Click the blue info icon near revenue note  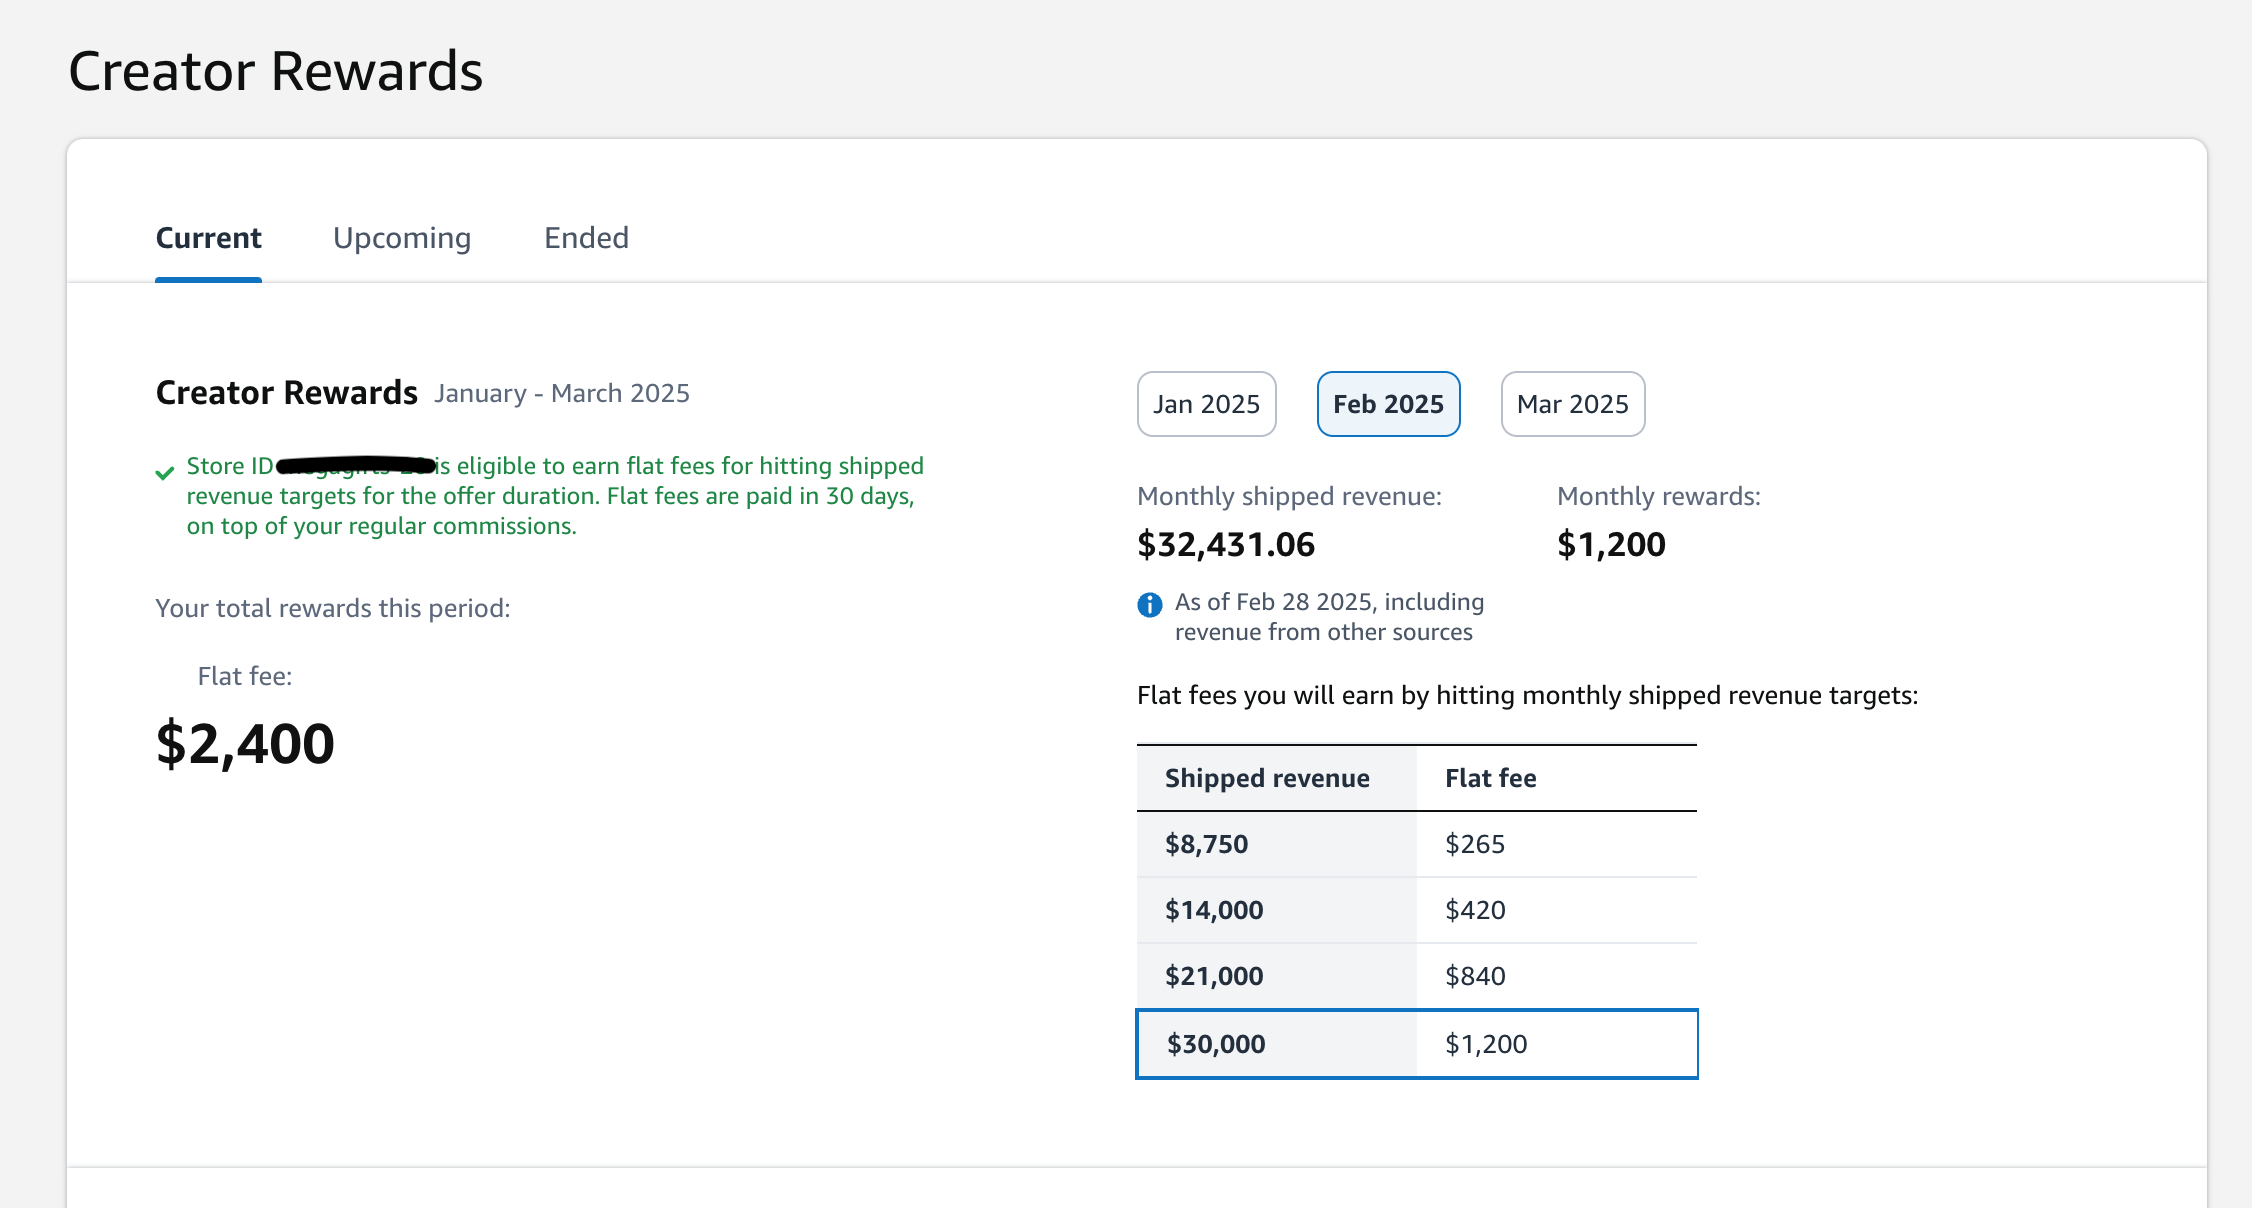1150,604
